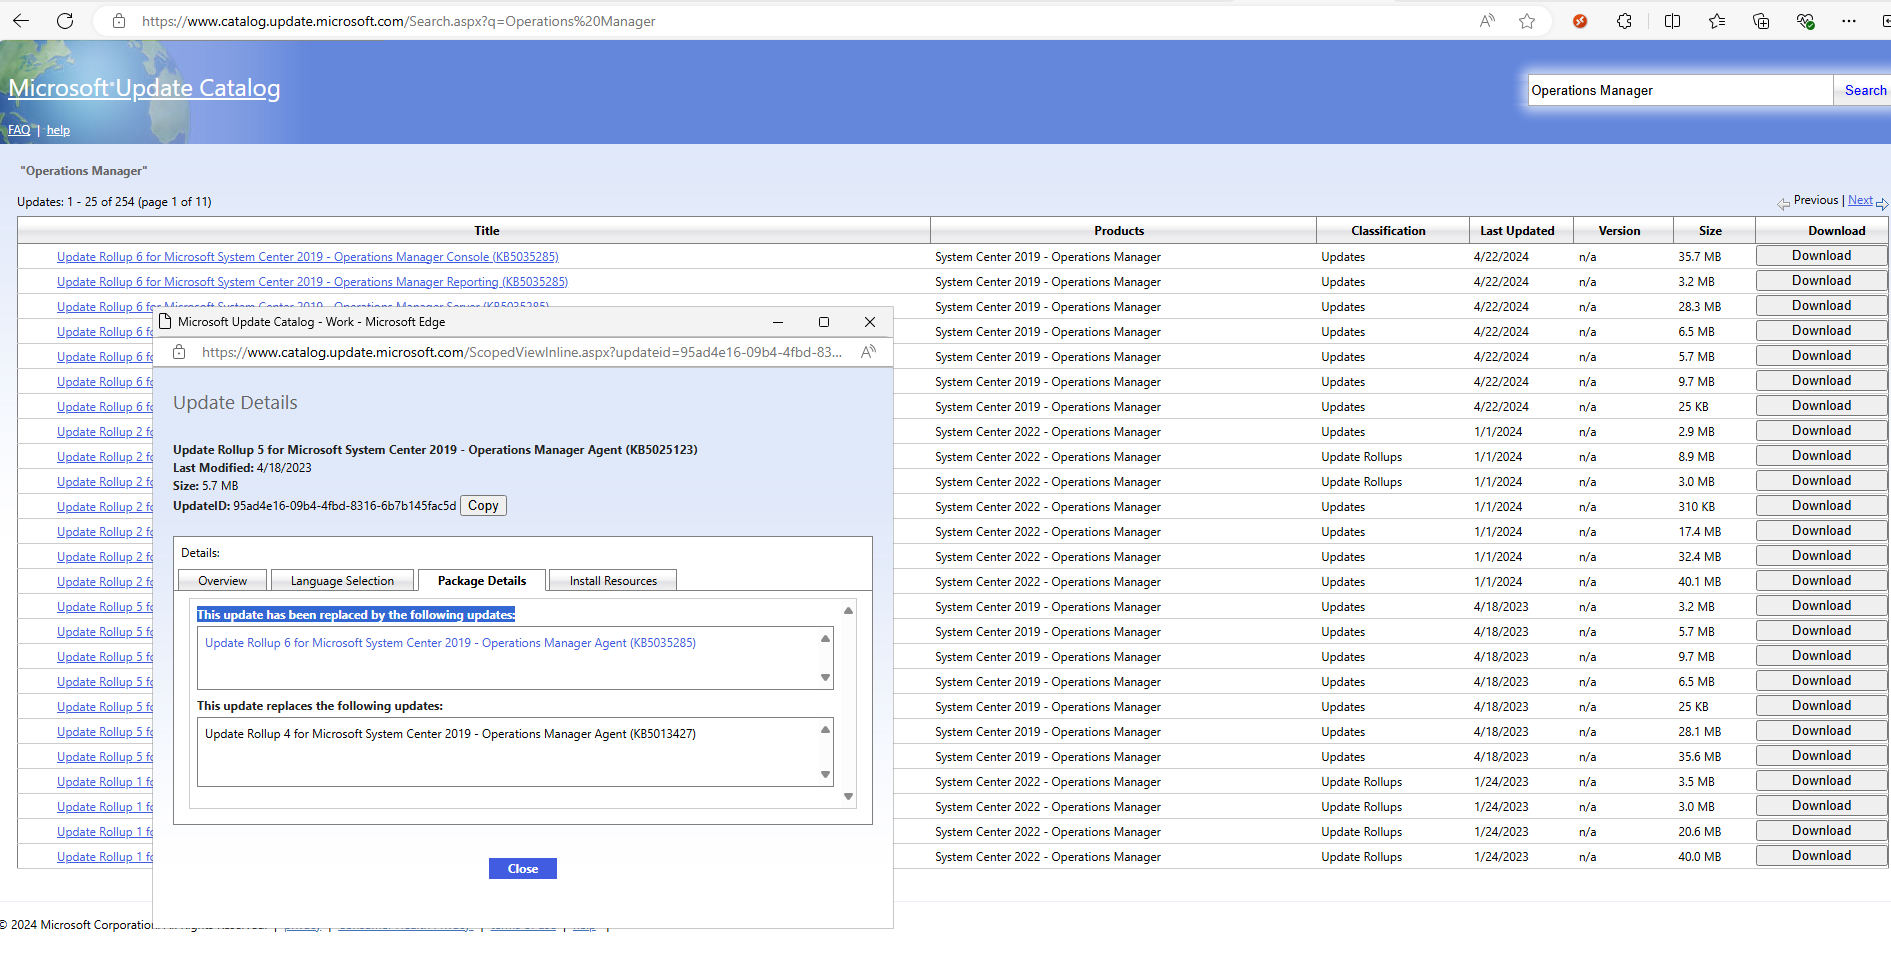Sort by Classification column header

1388,231
